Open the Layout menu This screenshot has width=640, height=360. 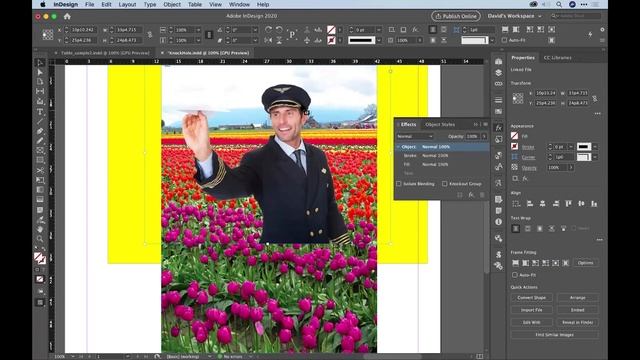127,4
